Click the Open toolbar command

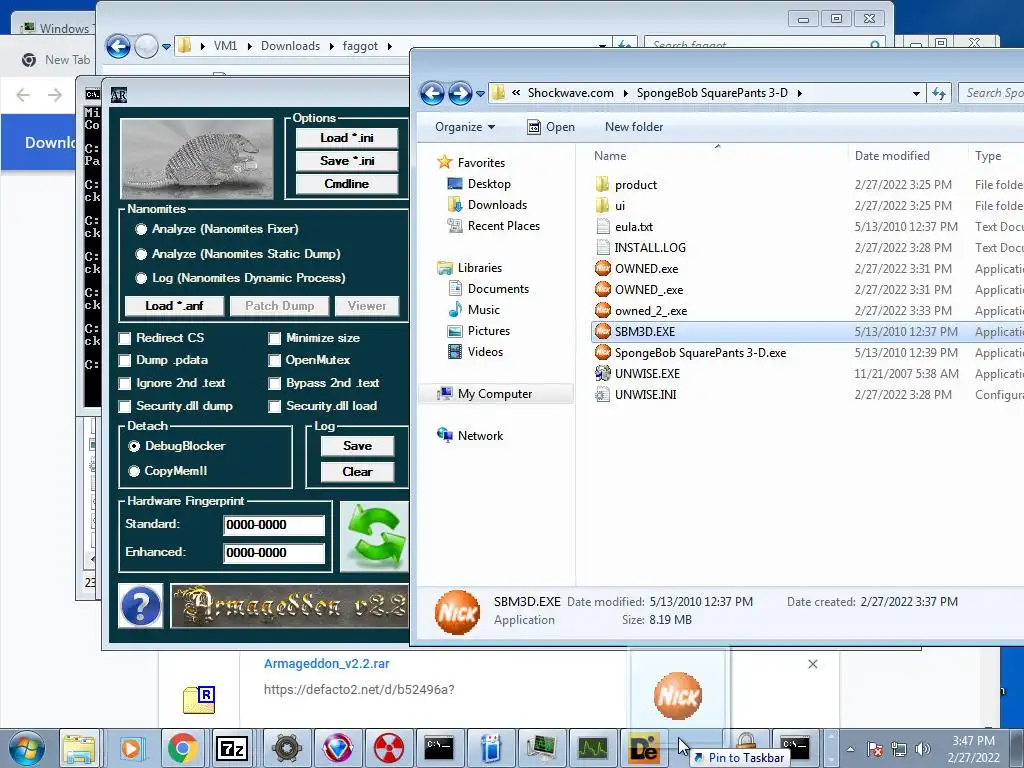[551, 127]
